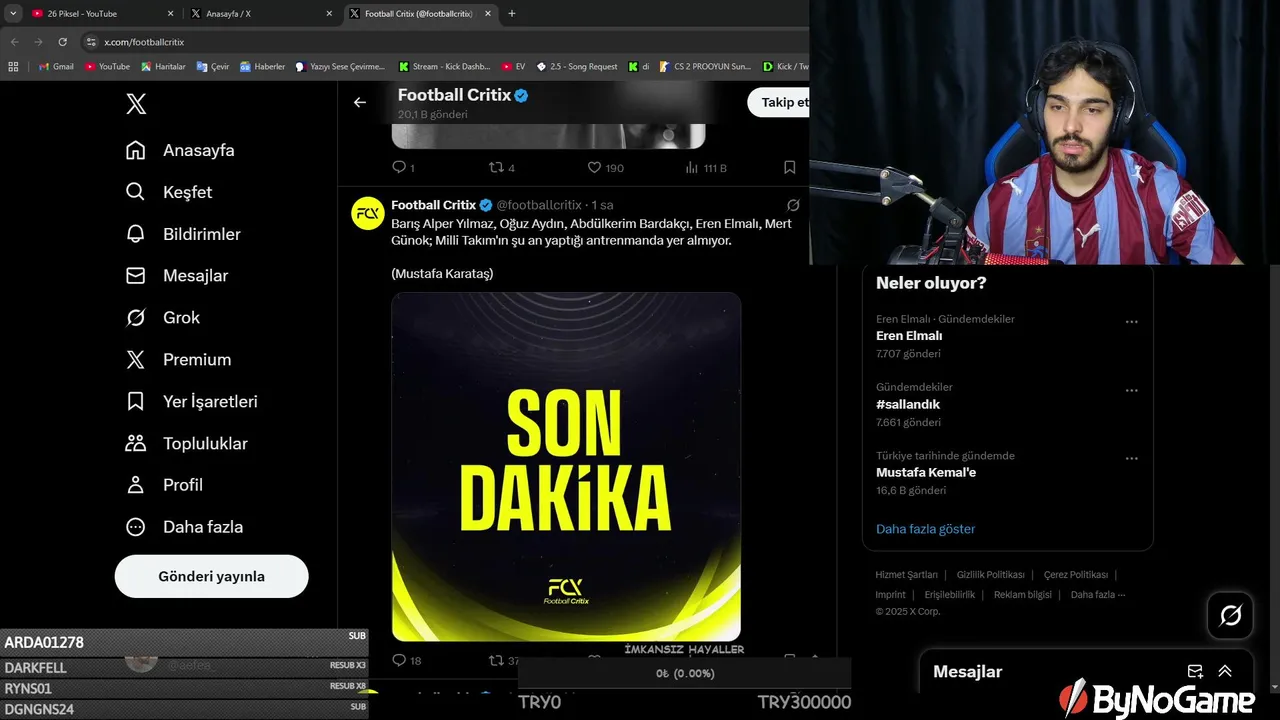Viewport: 1280px width, 720px height.
Task: Open Gizlilik Politikası footer link
Action: 990,575
